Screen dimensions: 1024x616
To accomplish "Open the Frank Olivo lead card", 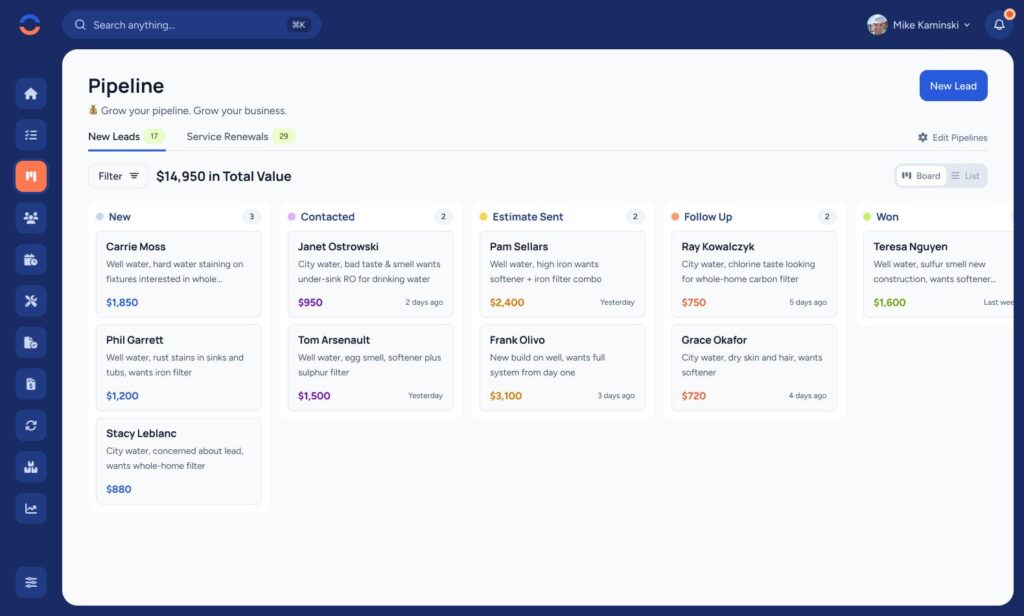I will 562,368.
